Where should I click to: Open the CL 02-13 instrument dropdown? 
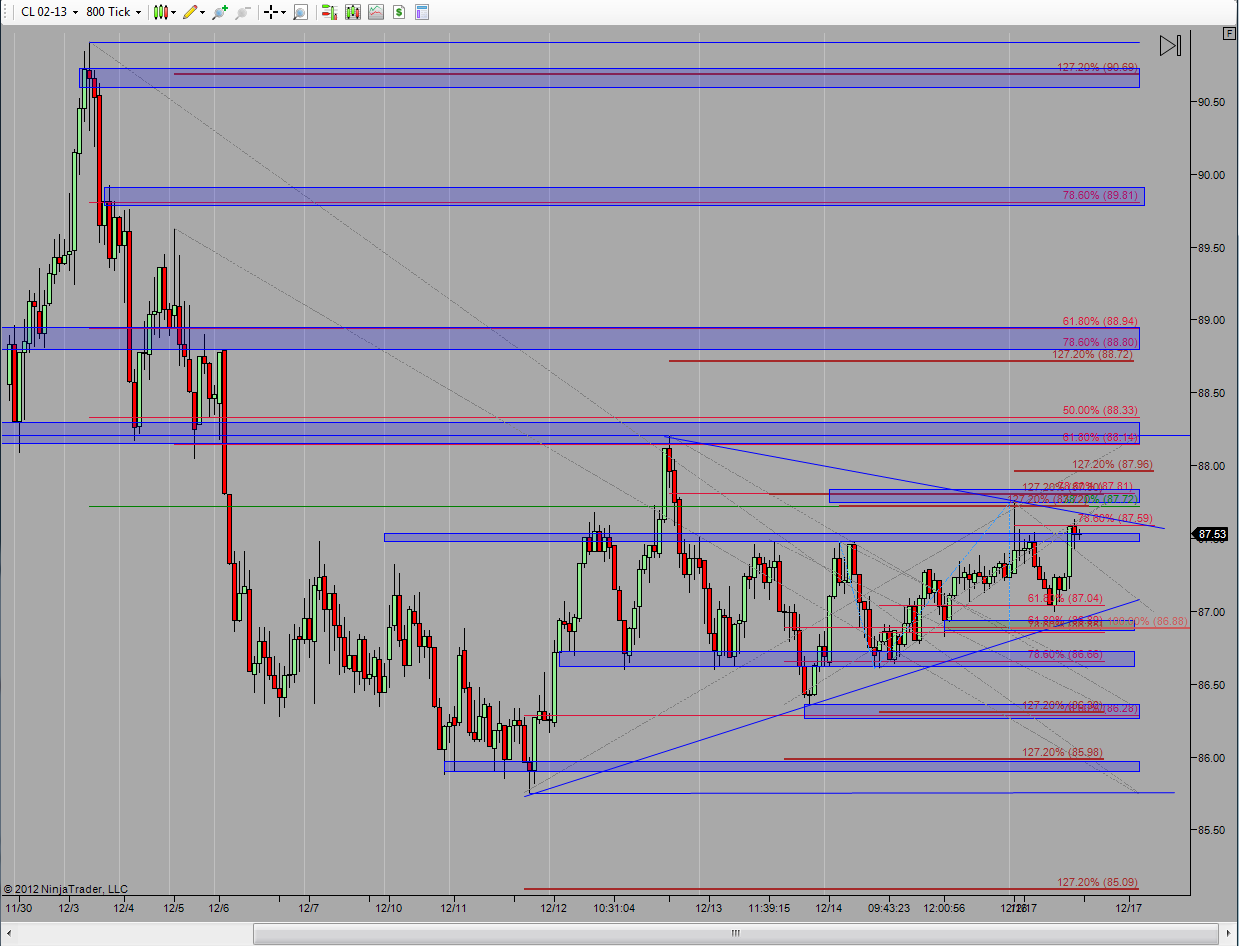click(x=49, y=12)
